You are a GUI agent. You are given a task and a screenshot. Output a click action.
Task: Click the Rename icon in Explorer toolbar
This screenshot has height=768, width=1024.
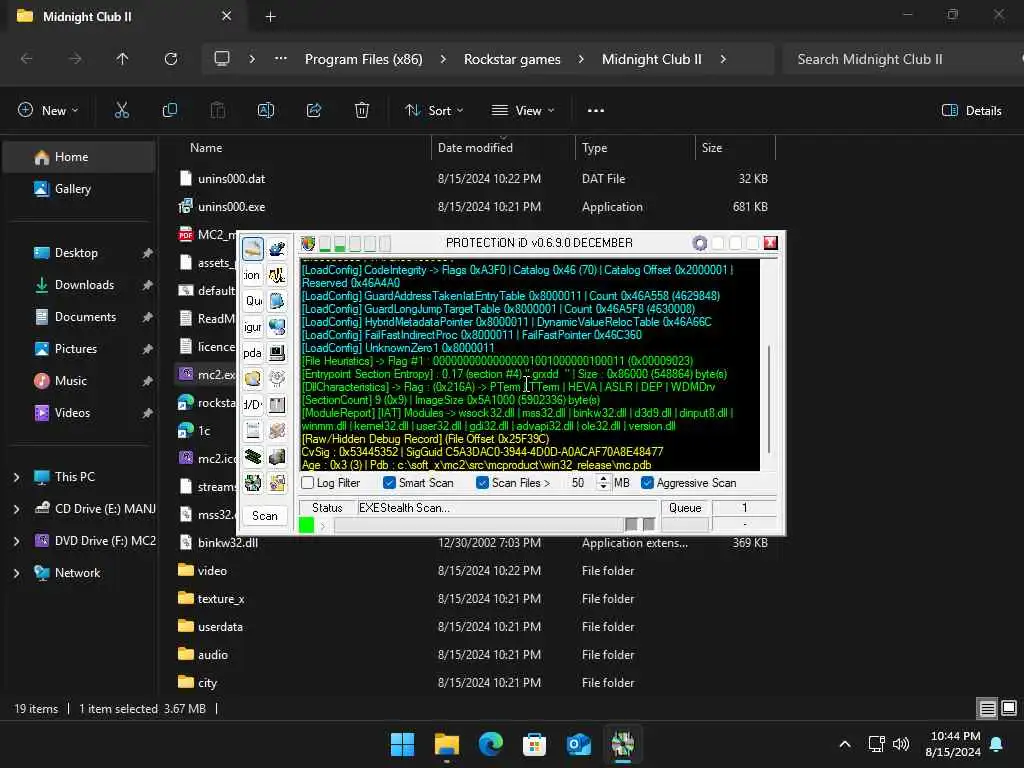[266, 110]
